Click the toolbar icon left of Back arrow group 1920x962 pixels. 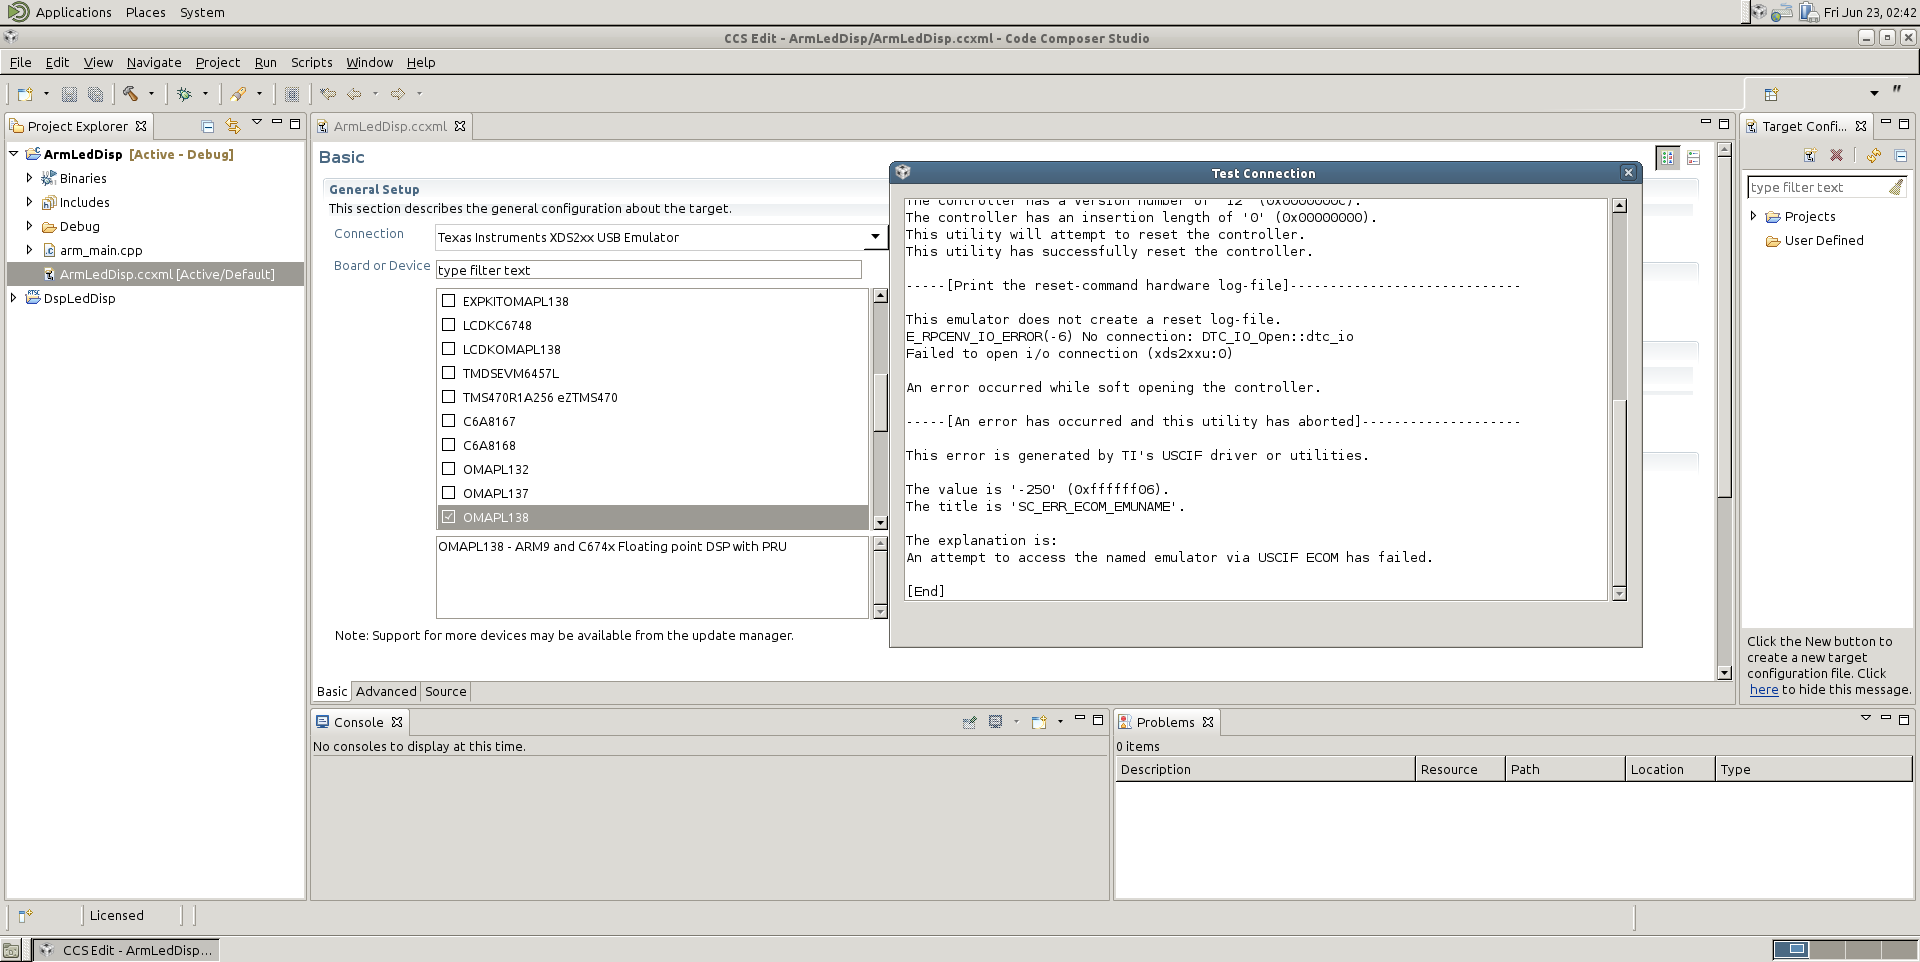(292, 94)
